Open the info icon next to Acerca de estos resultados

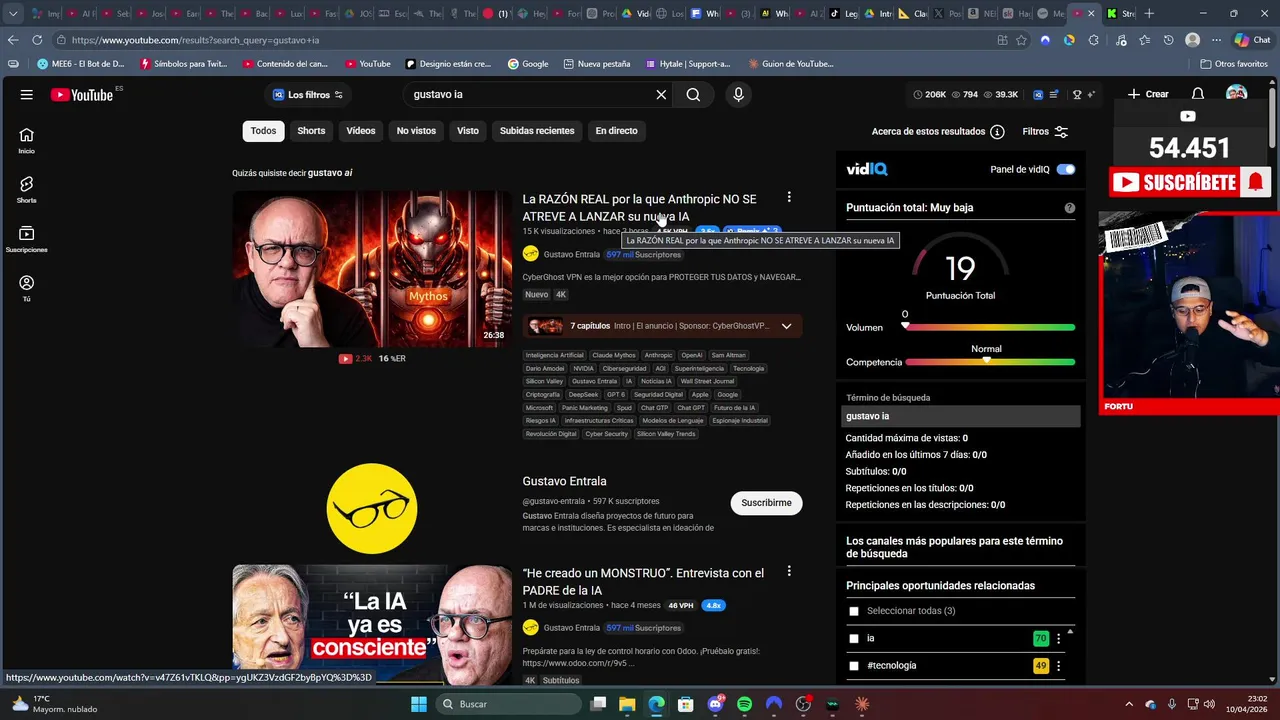point(997,131)
